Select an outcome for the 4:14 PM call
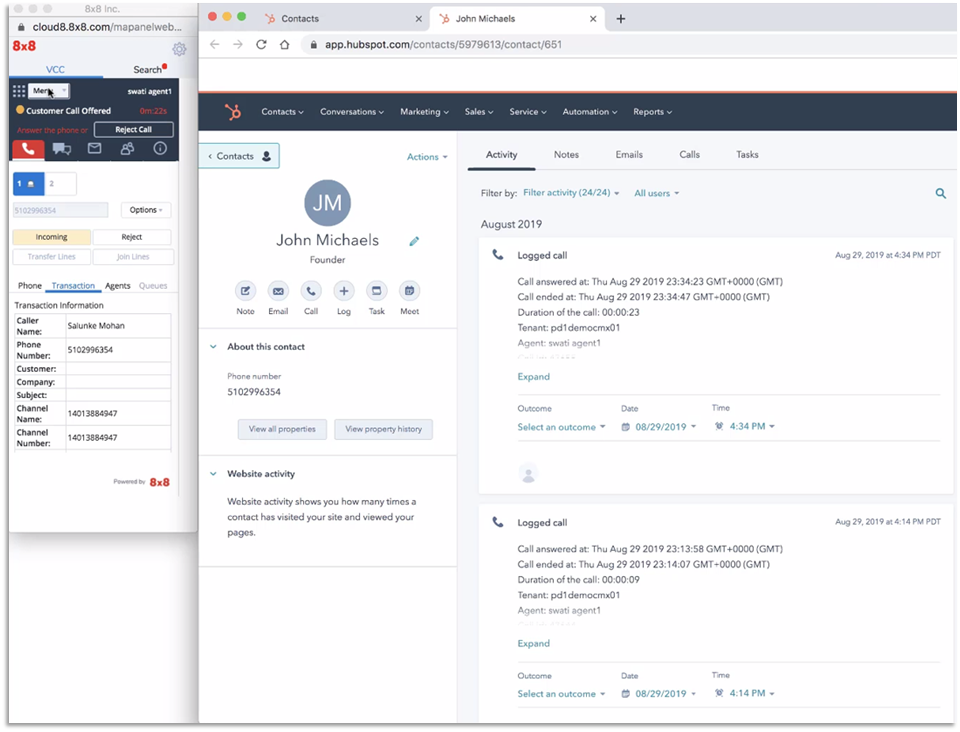Screen dimensions: 960x732 [561, 694]
